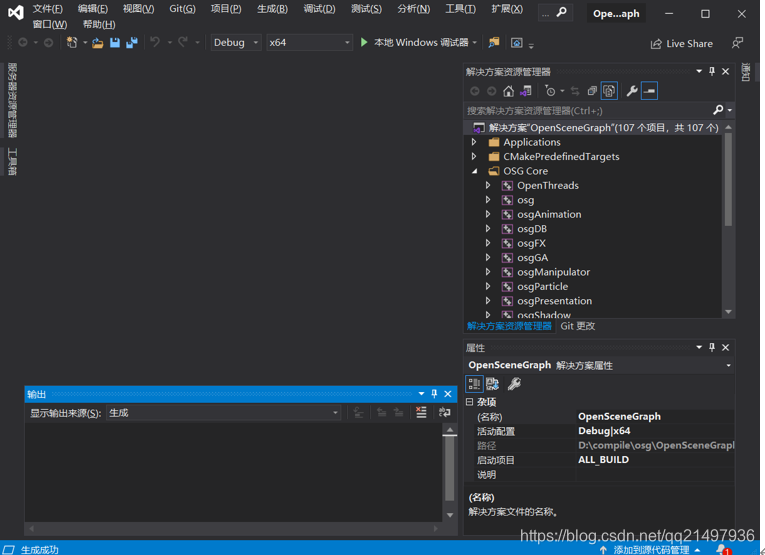The image size is (765, 555).
Task: Click the Save All icon
Action: [x=132, y=43]
